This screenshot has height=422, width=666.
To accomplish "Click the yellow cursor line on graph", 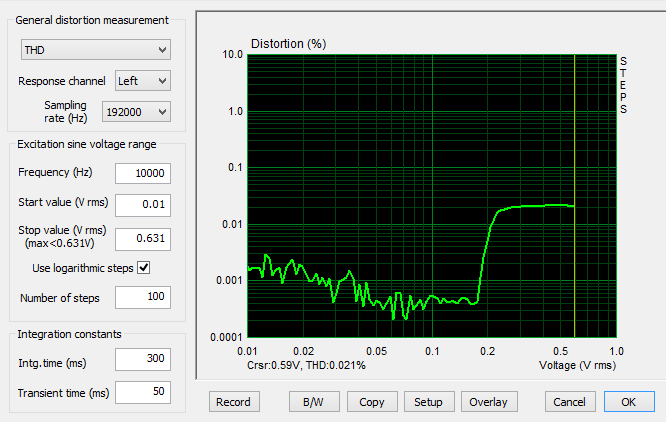I will tap(575, 195).
